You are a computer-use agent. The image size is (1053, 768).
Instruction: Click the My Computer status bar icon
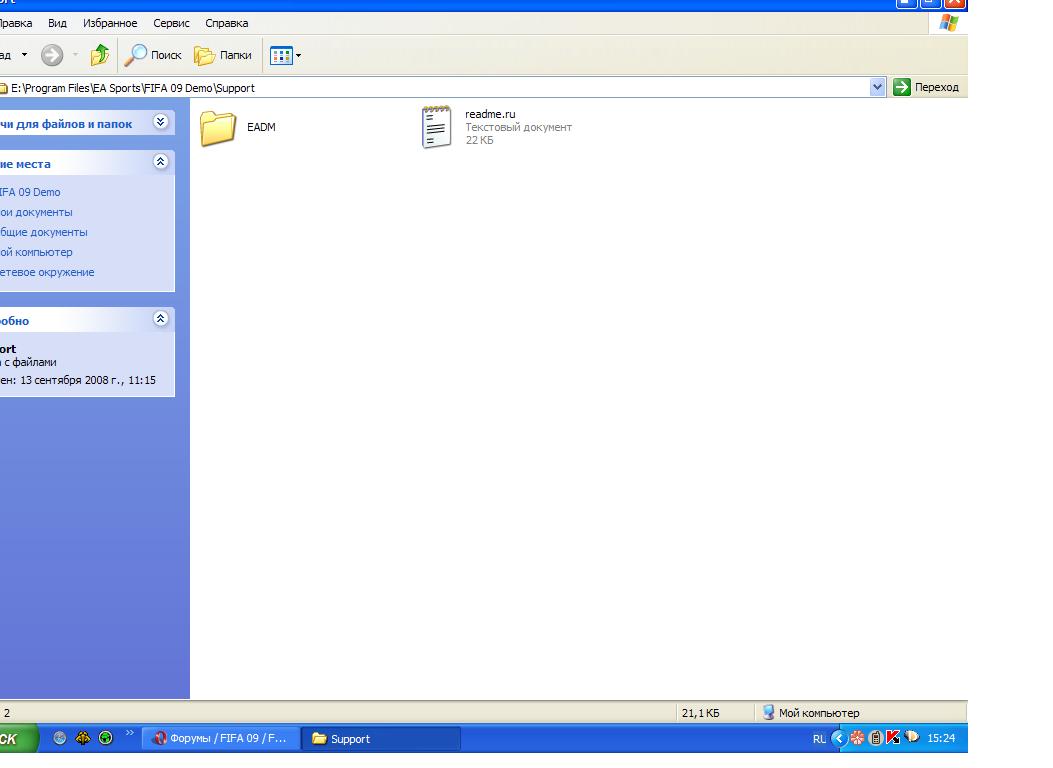[x=768, y=712]
